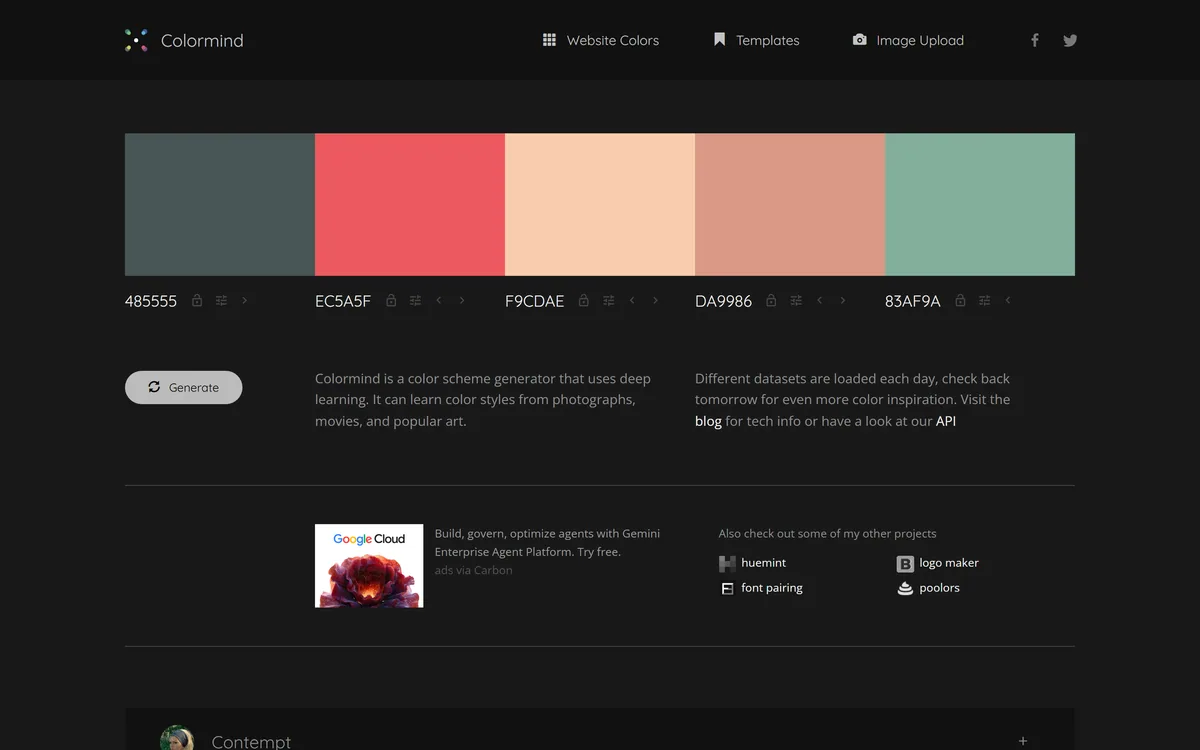This screenshot has height=750, width=1200.
Task: Move DA9986 color left
Action: pos(819,300)
